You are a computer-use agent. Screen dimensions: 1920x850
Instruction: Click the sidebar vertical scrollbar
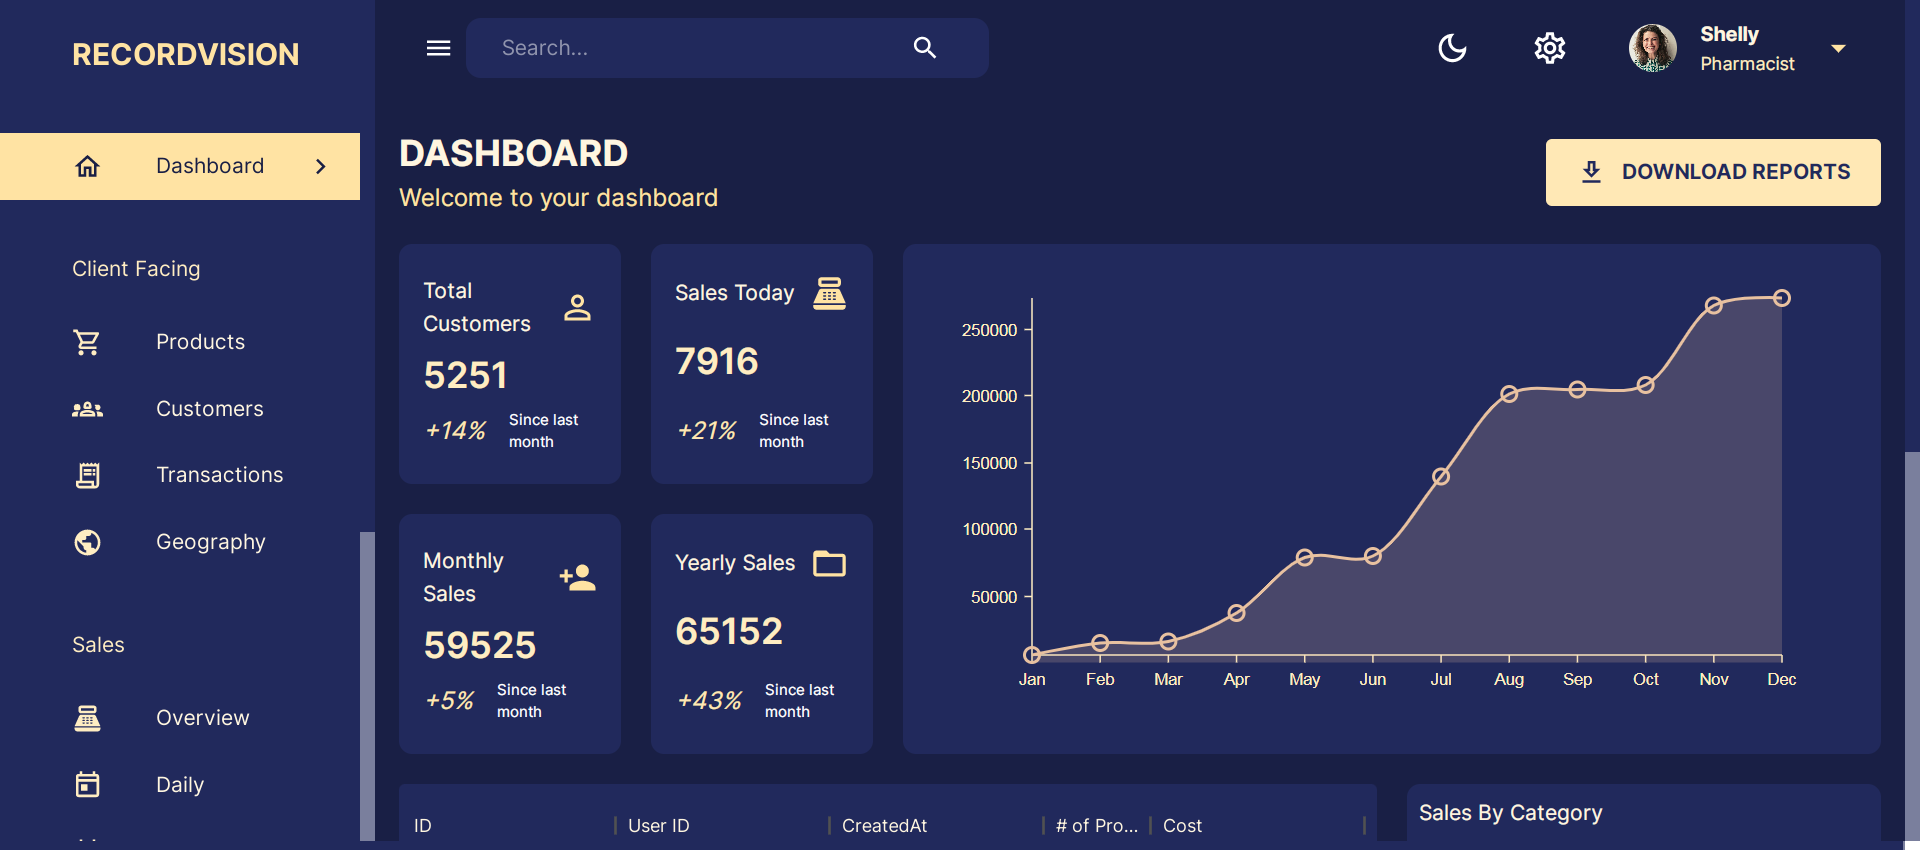367,686
